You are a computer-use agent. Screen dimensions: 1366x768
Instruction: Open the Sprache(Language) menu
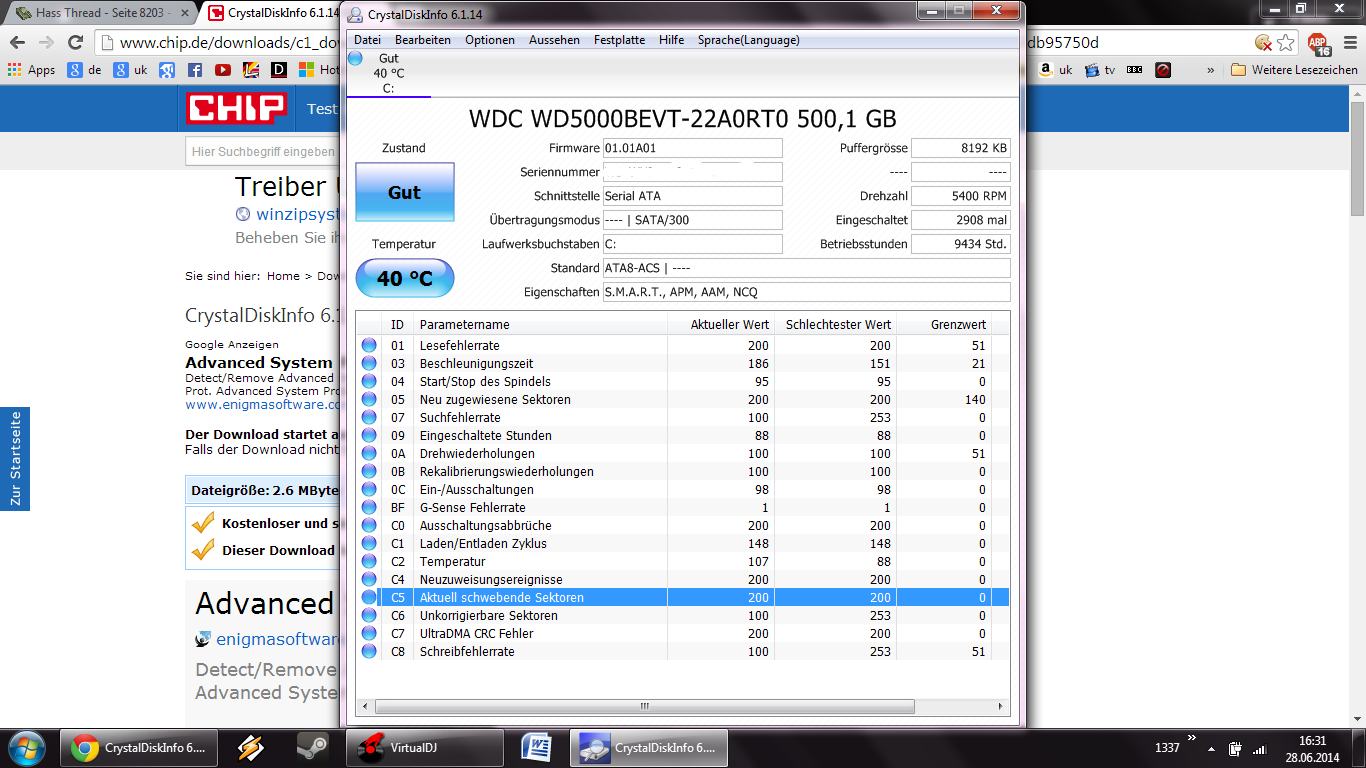tap(749, 40)
